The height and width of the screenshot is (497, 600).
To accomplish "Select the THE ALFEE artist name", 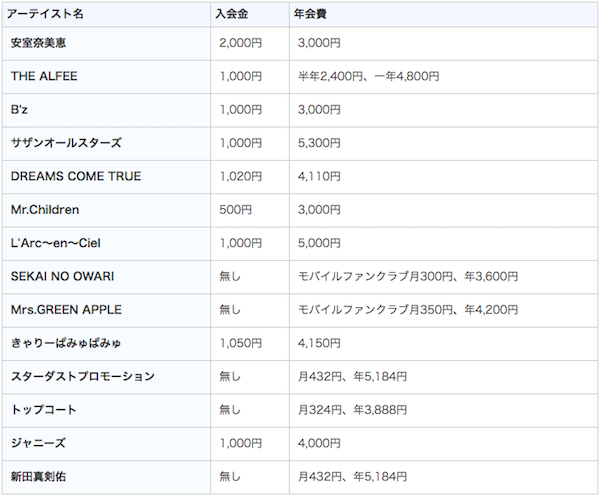I will [44, 76].
